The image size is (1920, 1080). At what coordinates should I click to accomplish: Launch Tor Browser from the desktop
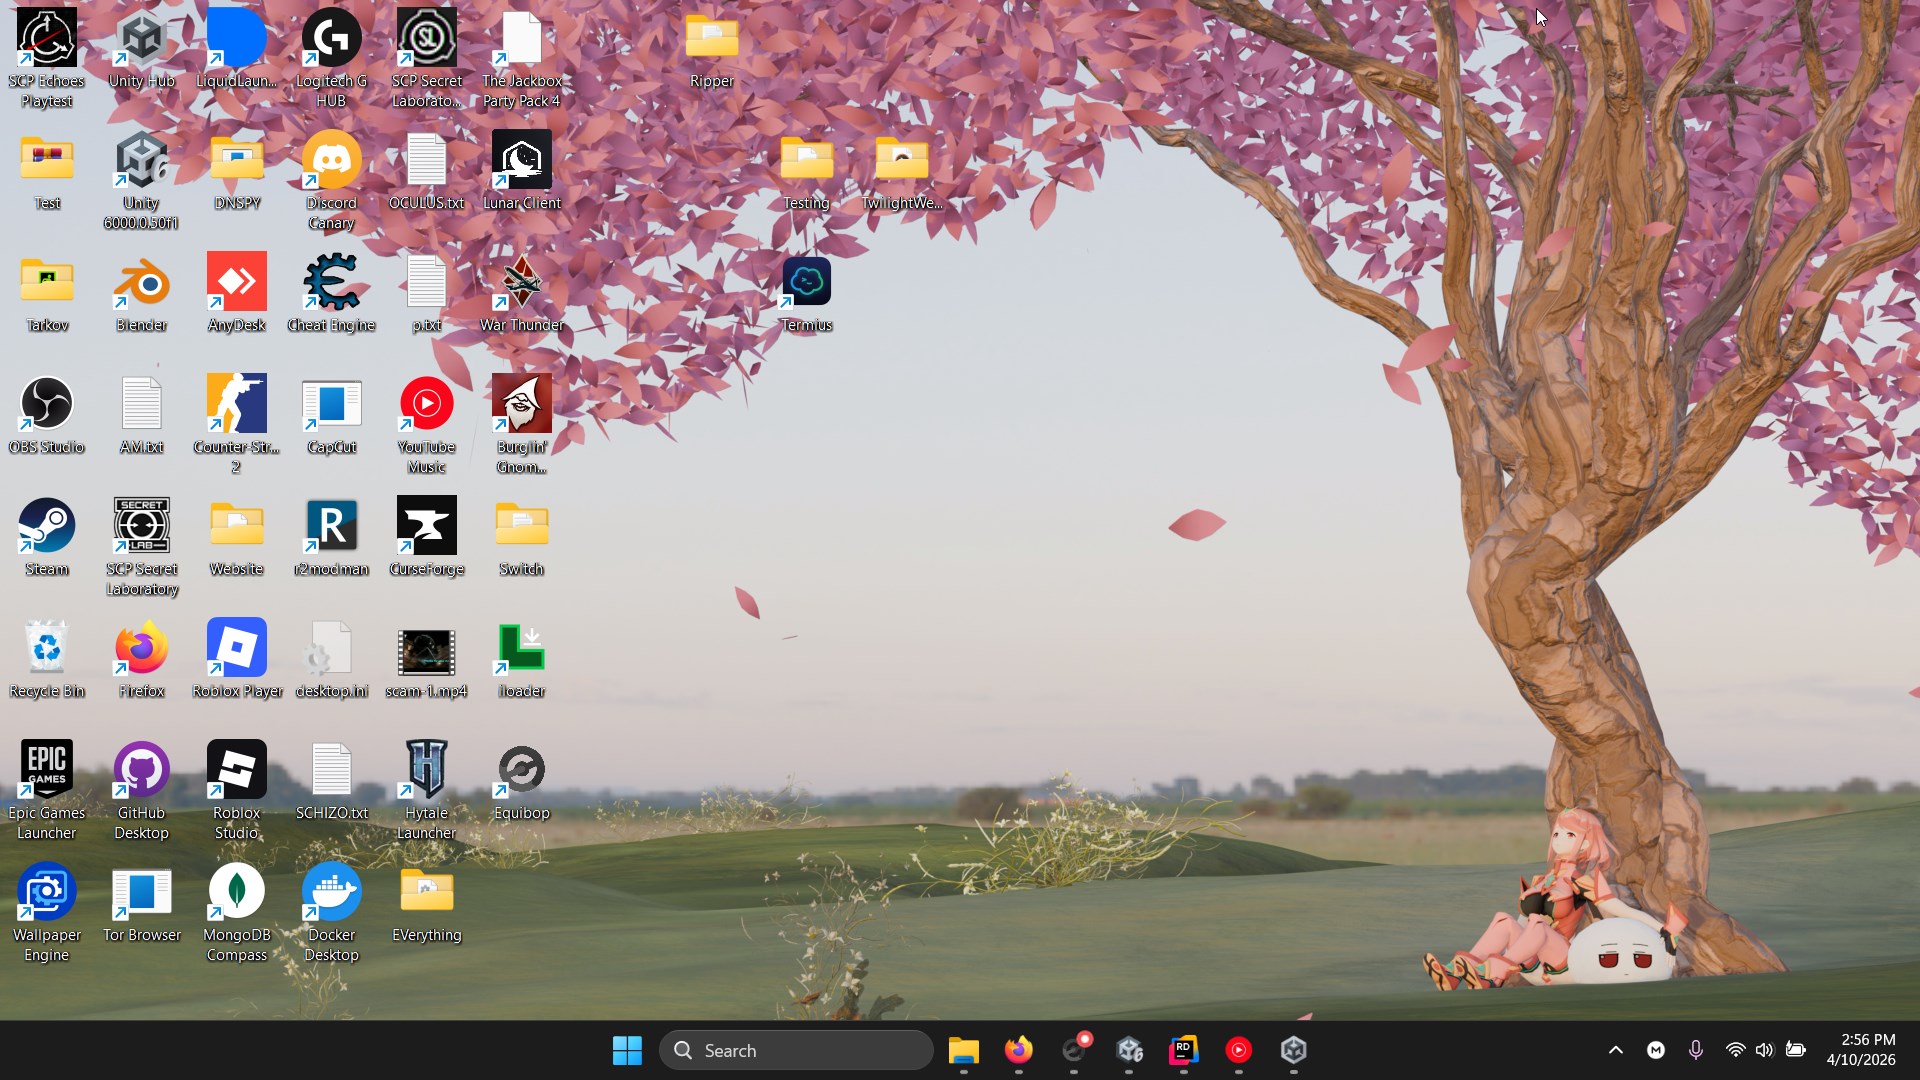(141, 904)
